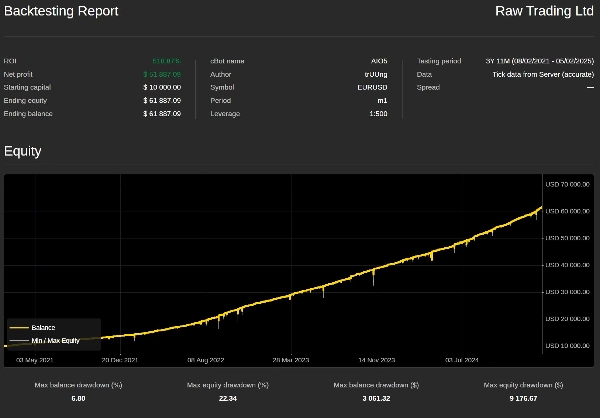
Task: Click the Equity section heading
Action: coord(22,151)
